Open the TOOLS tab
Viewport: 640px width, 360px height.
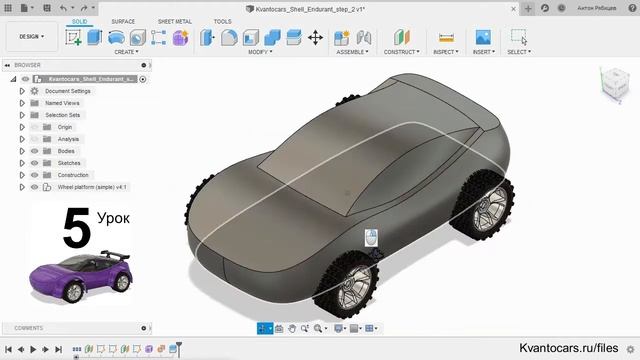click(222, 21)
